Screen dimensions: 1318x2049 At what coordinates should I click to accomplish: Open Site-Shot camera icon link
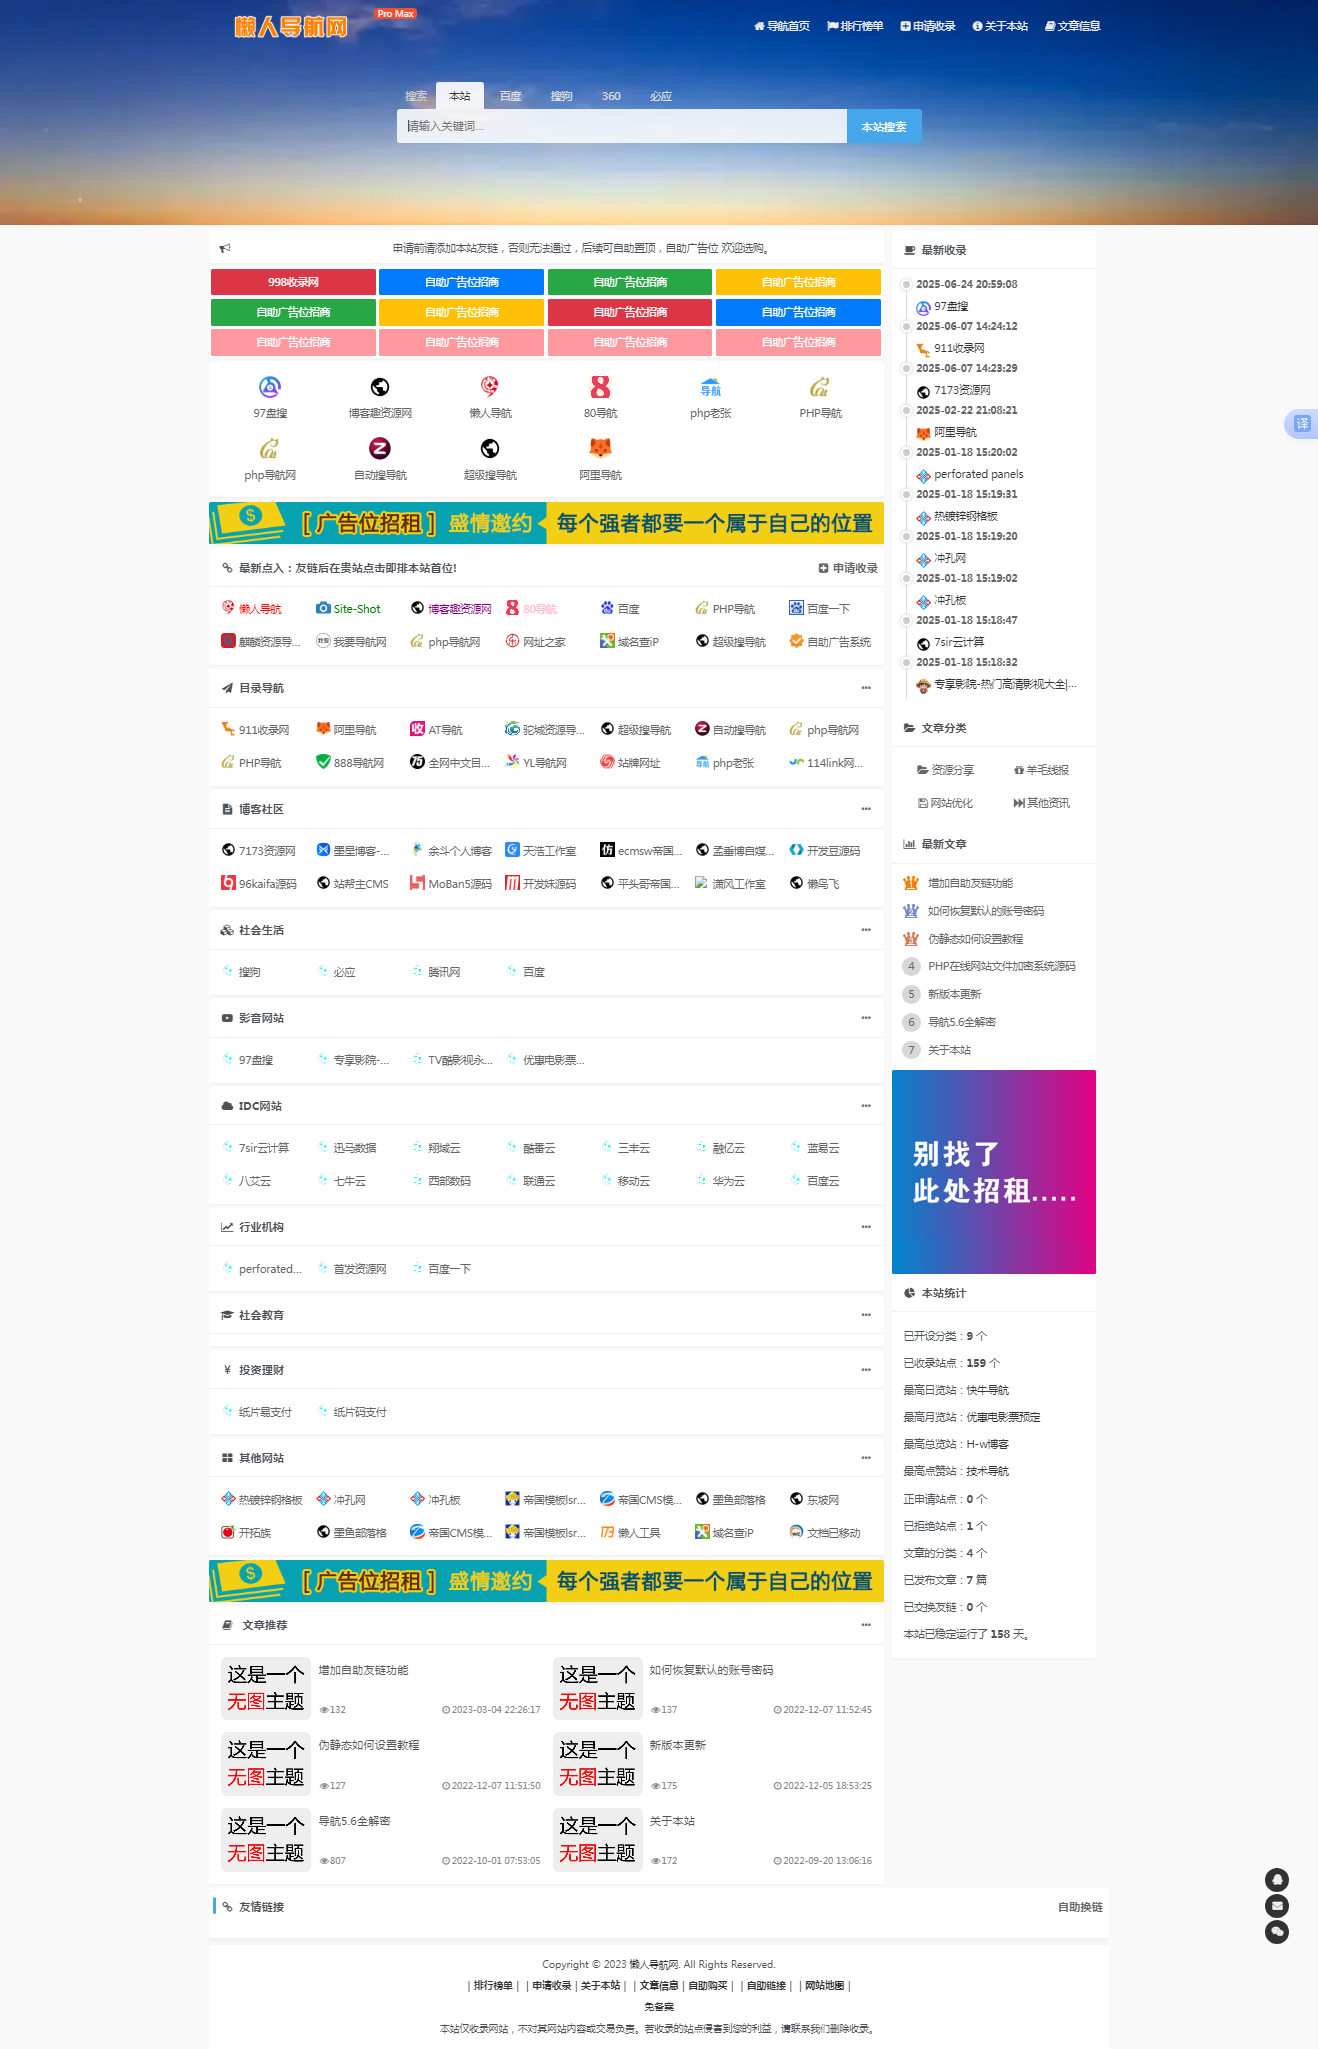[x=348, y=608]
